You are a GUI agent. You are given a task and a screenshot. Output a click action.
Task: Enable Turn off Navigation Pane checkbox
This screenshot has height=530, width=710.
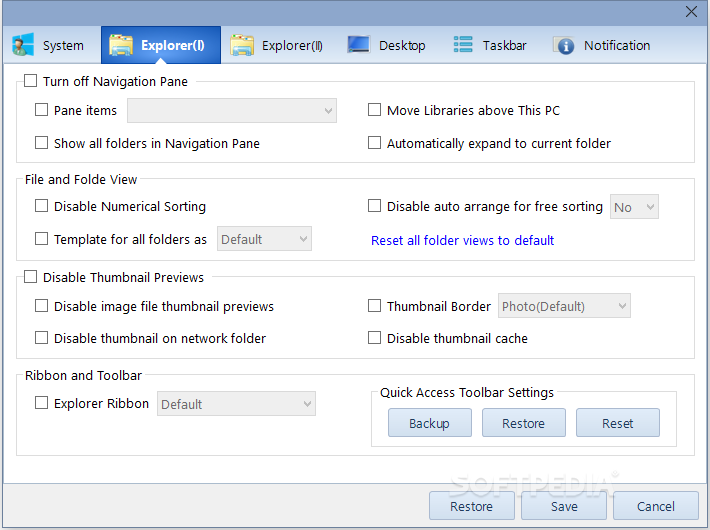click(x=31, y=81)
